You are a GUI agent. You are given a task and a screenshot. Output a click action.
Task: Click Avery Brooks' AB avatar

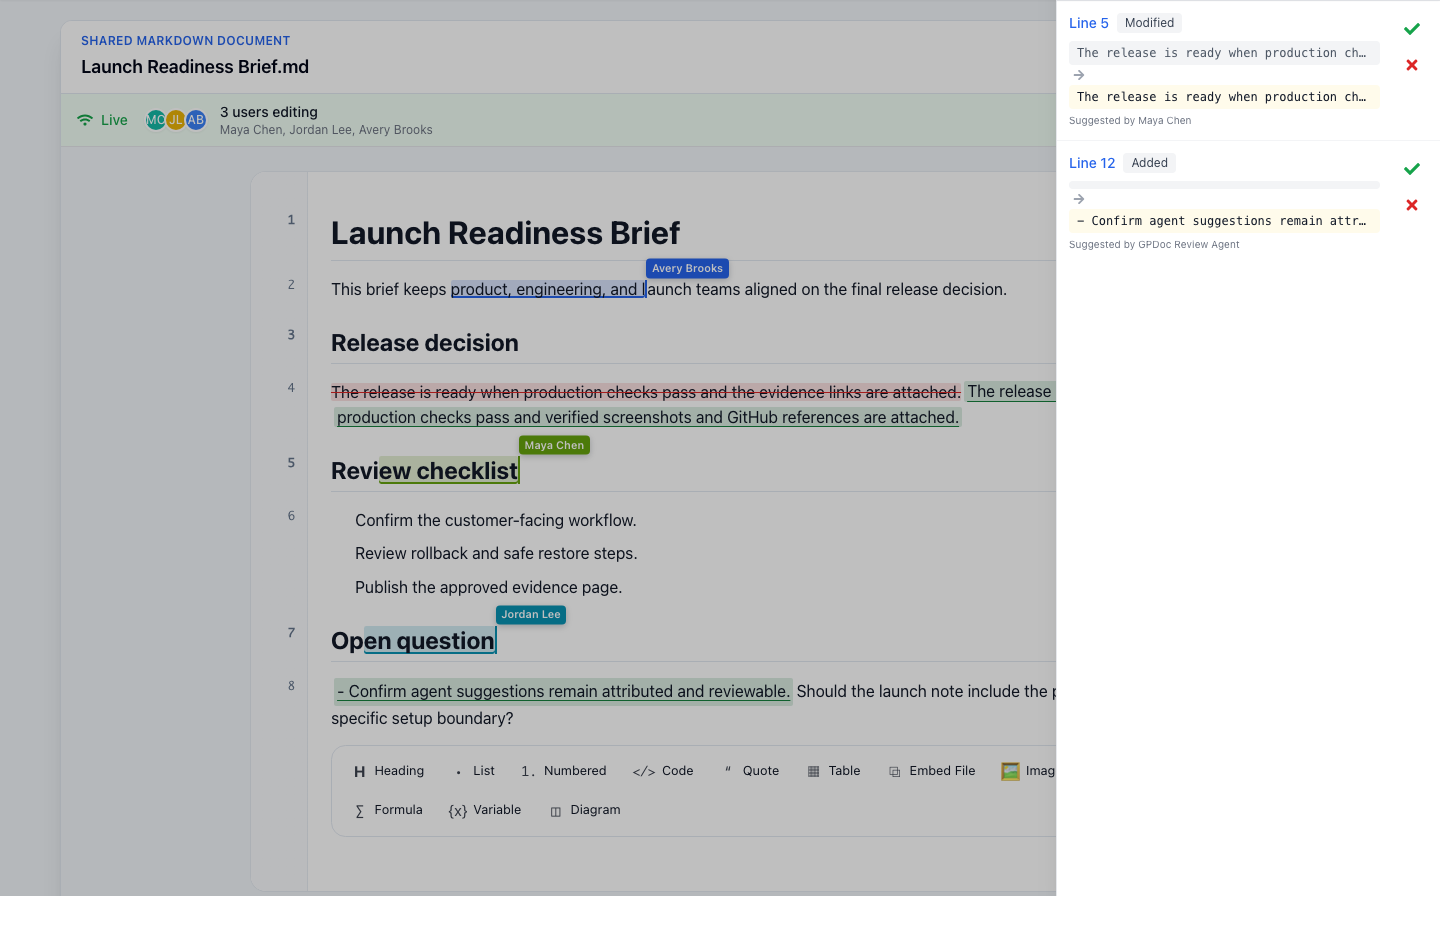coord(196,120)
